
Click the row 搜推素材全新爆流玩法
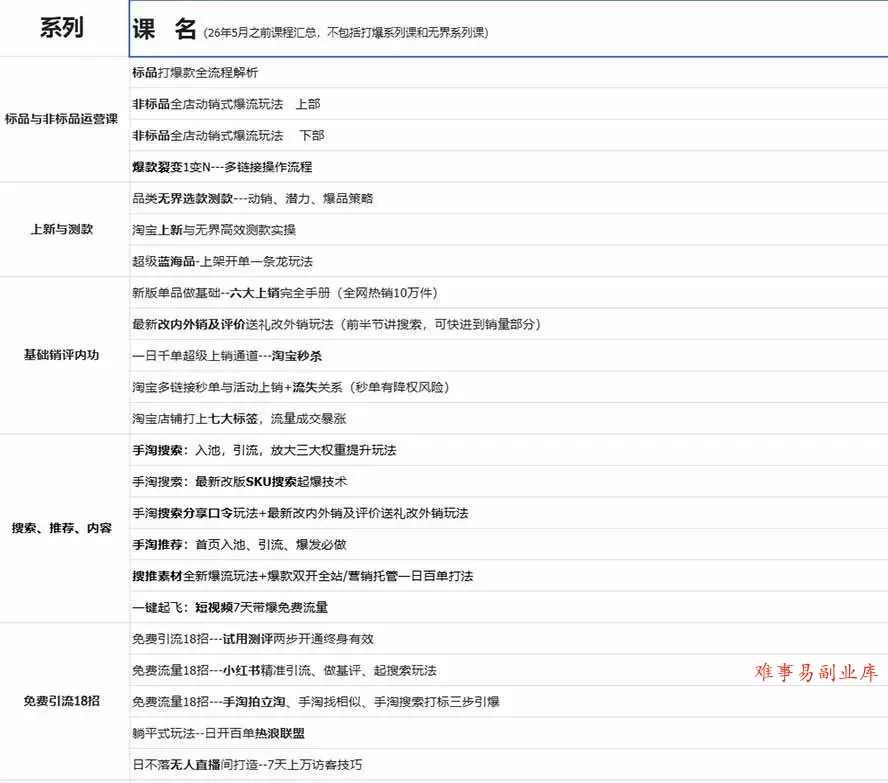point(509,576)
